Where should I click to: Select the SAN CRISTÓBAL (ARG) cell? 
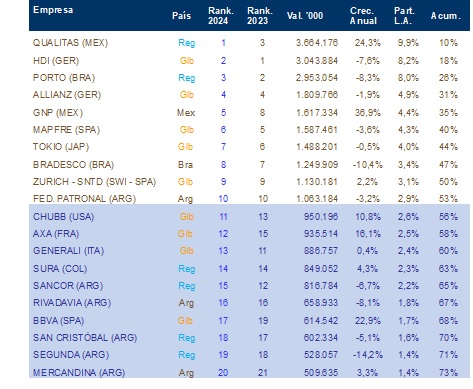(x=85, y=338)
